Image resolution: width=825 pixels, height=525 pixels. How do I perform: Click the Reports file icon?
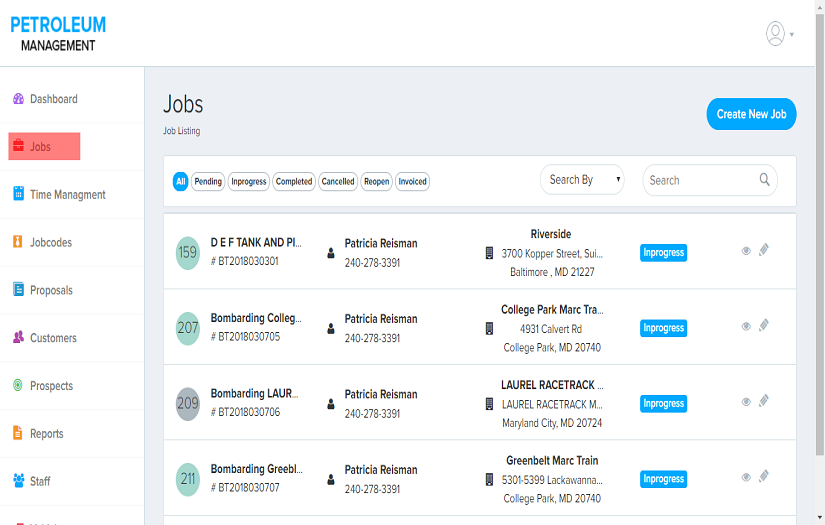click(x=18, y=433)
